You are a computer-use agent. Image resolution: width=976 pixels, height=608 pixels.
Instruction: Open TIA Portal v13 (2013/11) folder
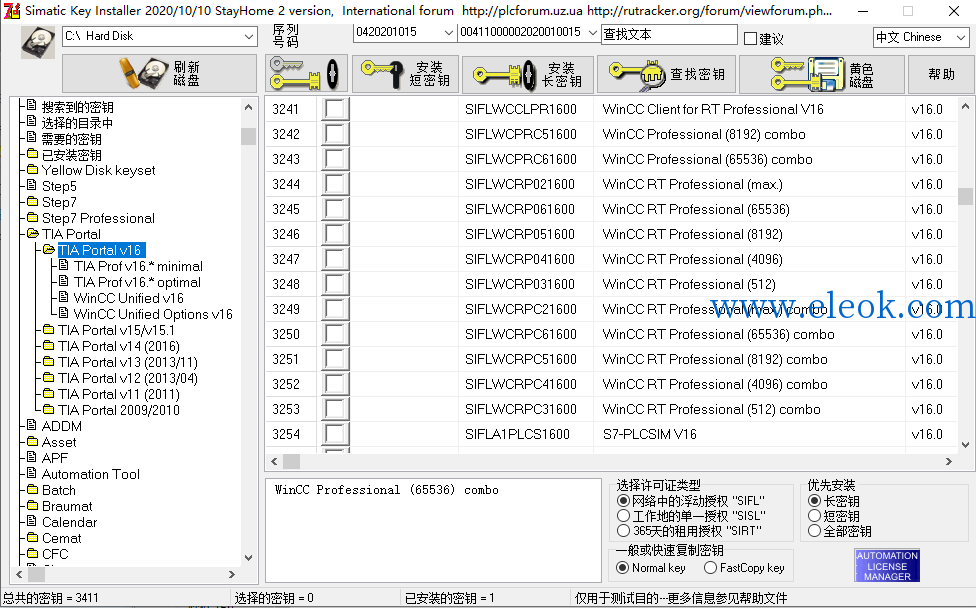pyautogui.click(x=128, y=362)
